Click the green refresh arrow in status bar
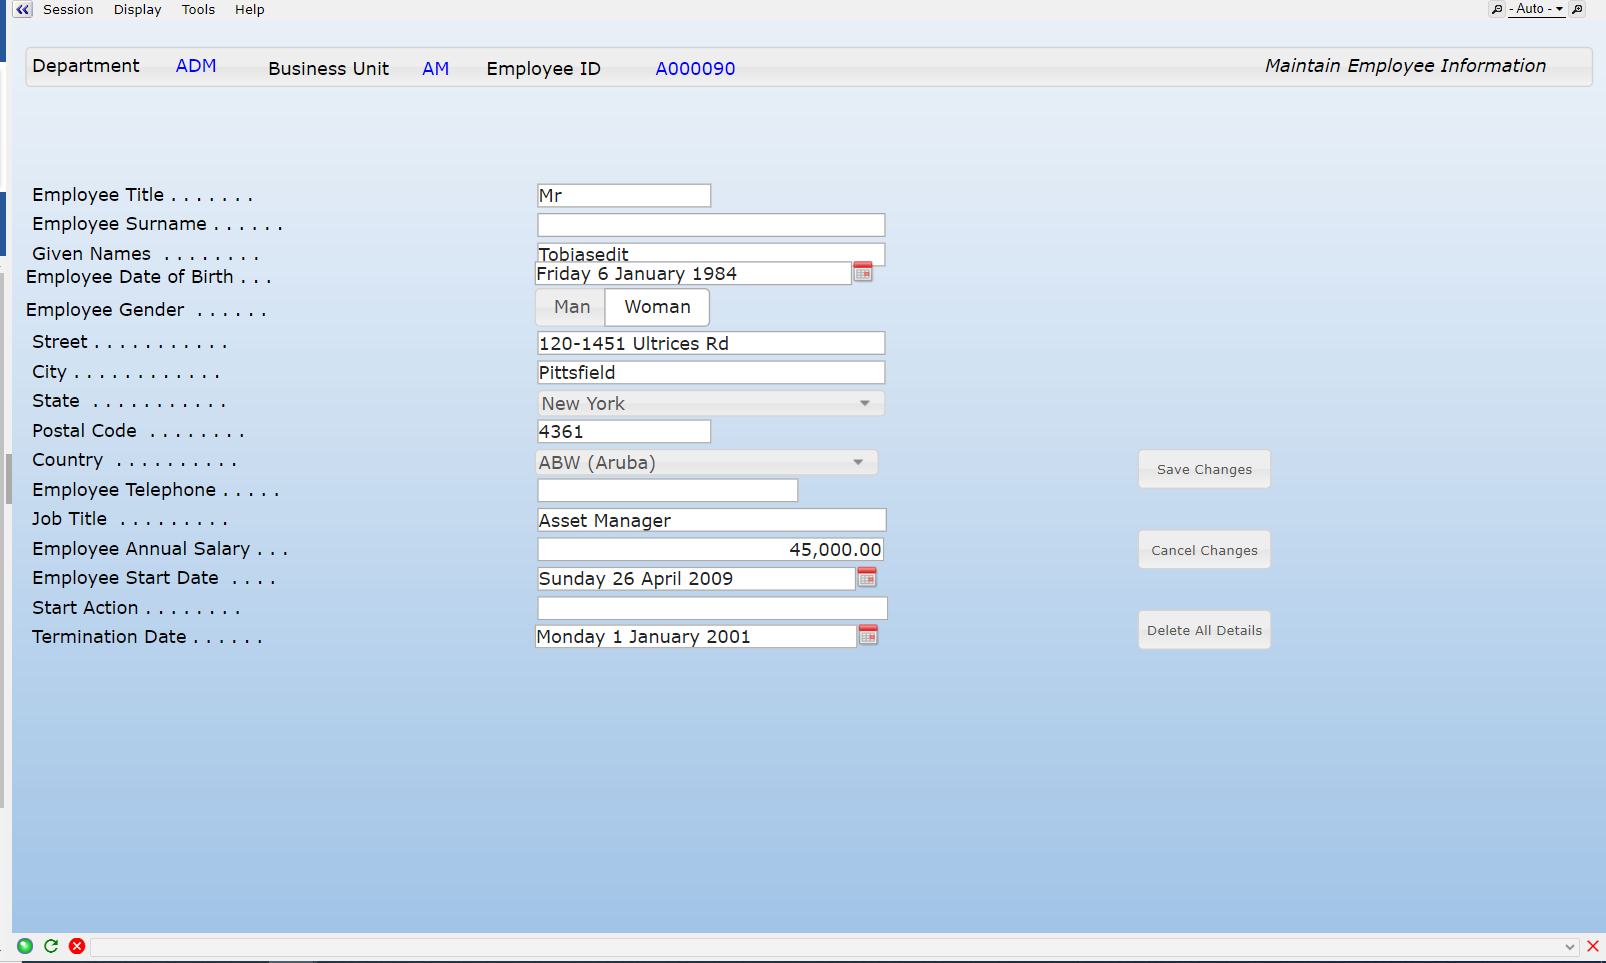1606x963 pixels. tap(51, 945)
